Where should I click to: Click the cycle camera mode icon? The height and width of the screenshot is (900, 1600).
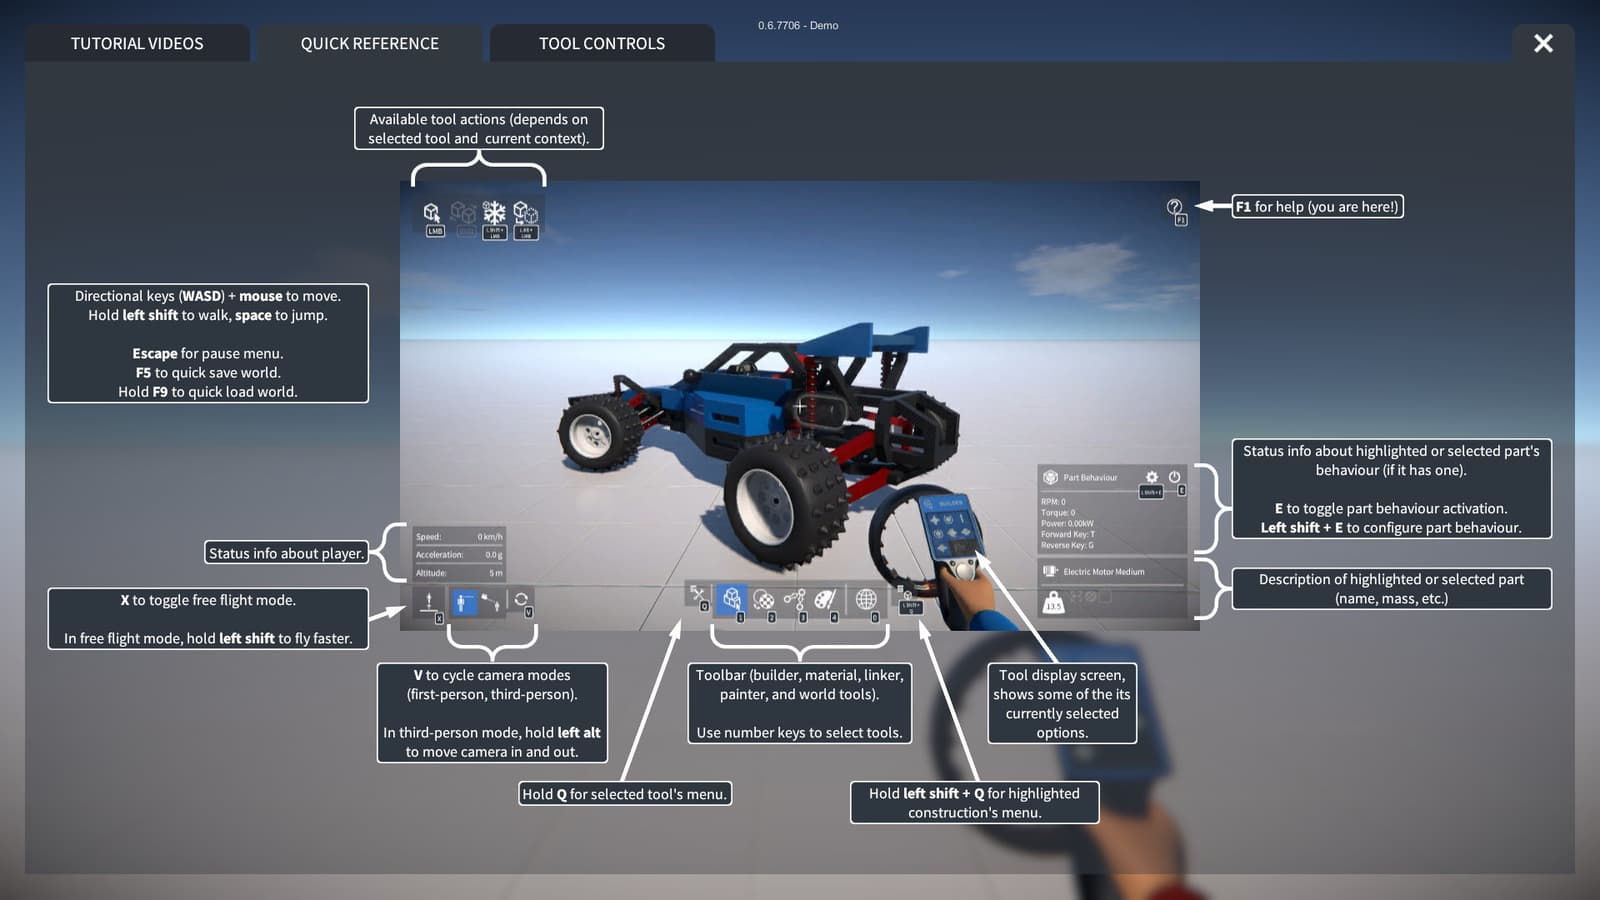click(x=521, y=600)
